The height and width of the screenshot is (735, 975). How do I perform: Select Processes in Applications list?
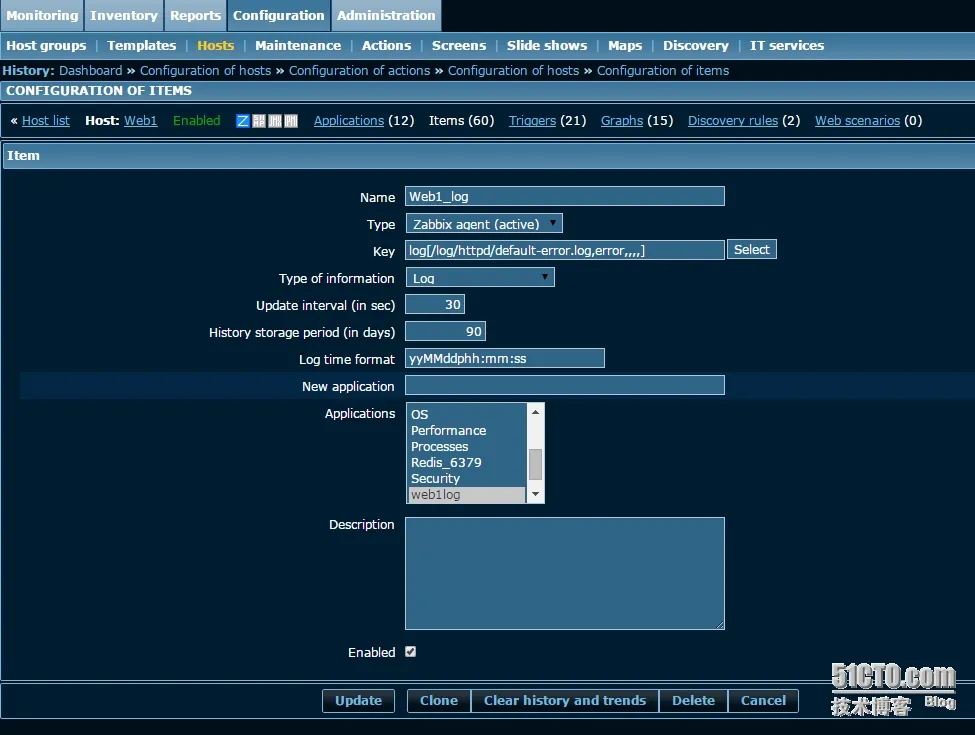pyautogui.click(x=466, y=446)
